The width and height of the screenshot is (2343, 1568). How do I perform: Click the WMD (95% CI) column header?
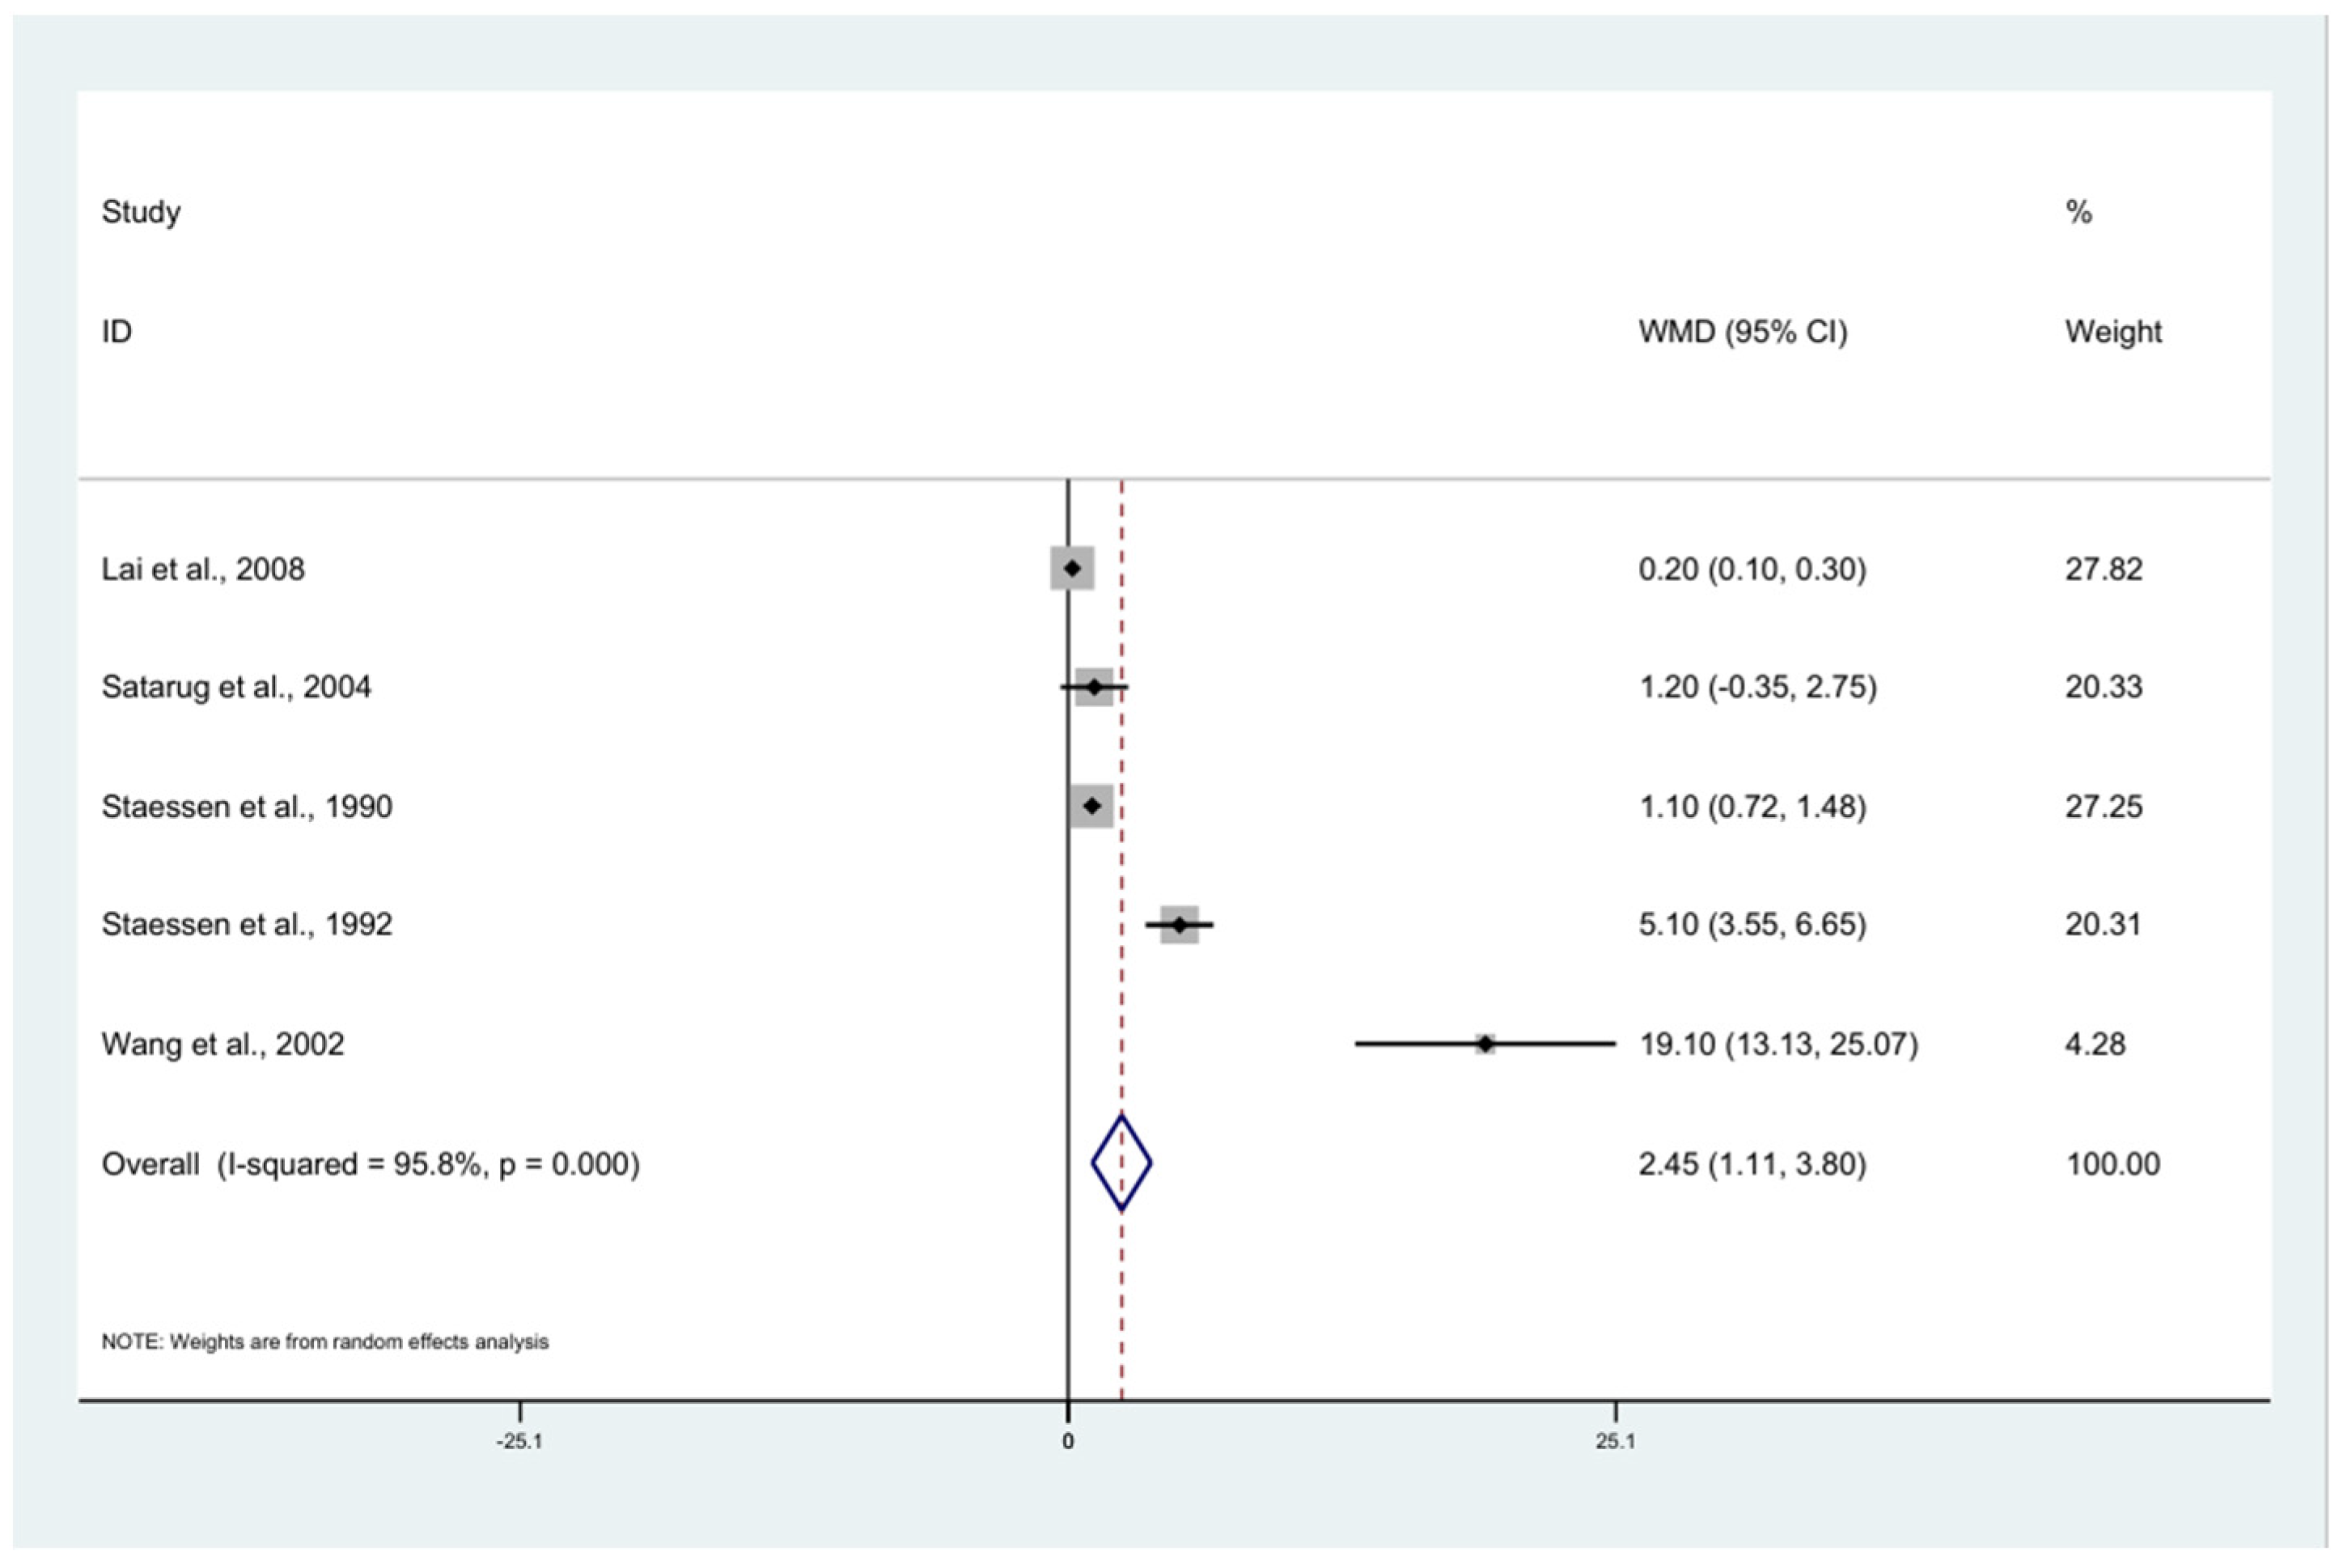click(1742, 331)
